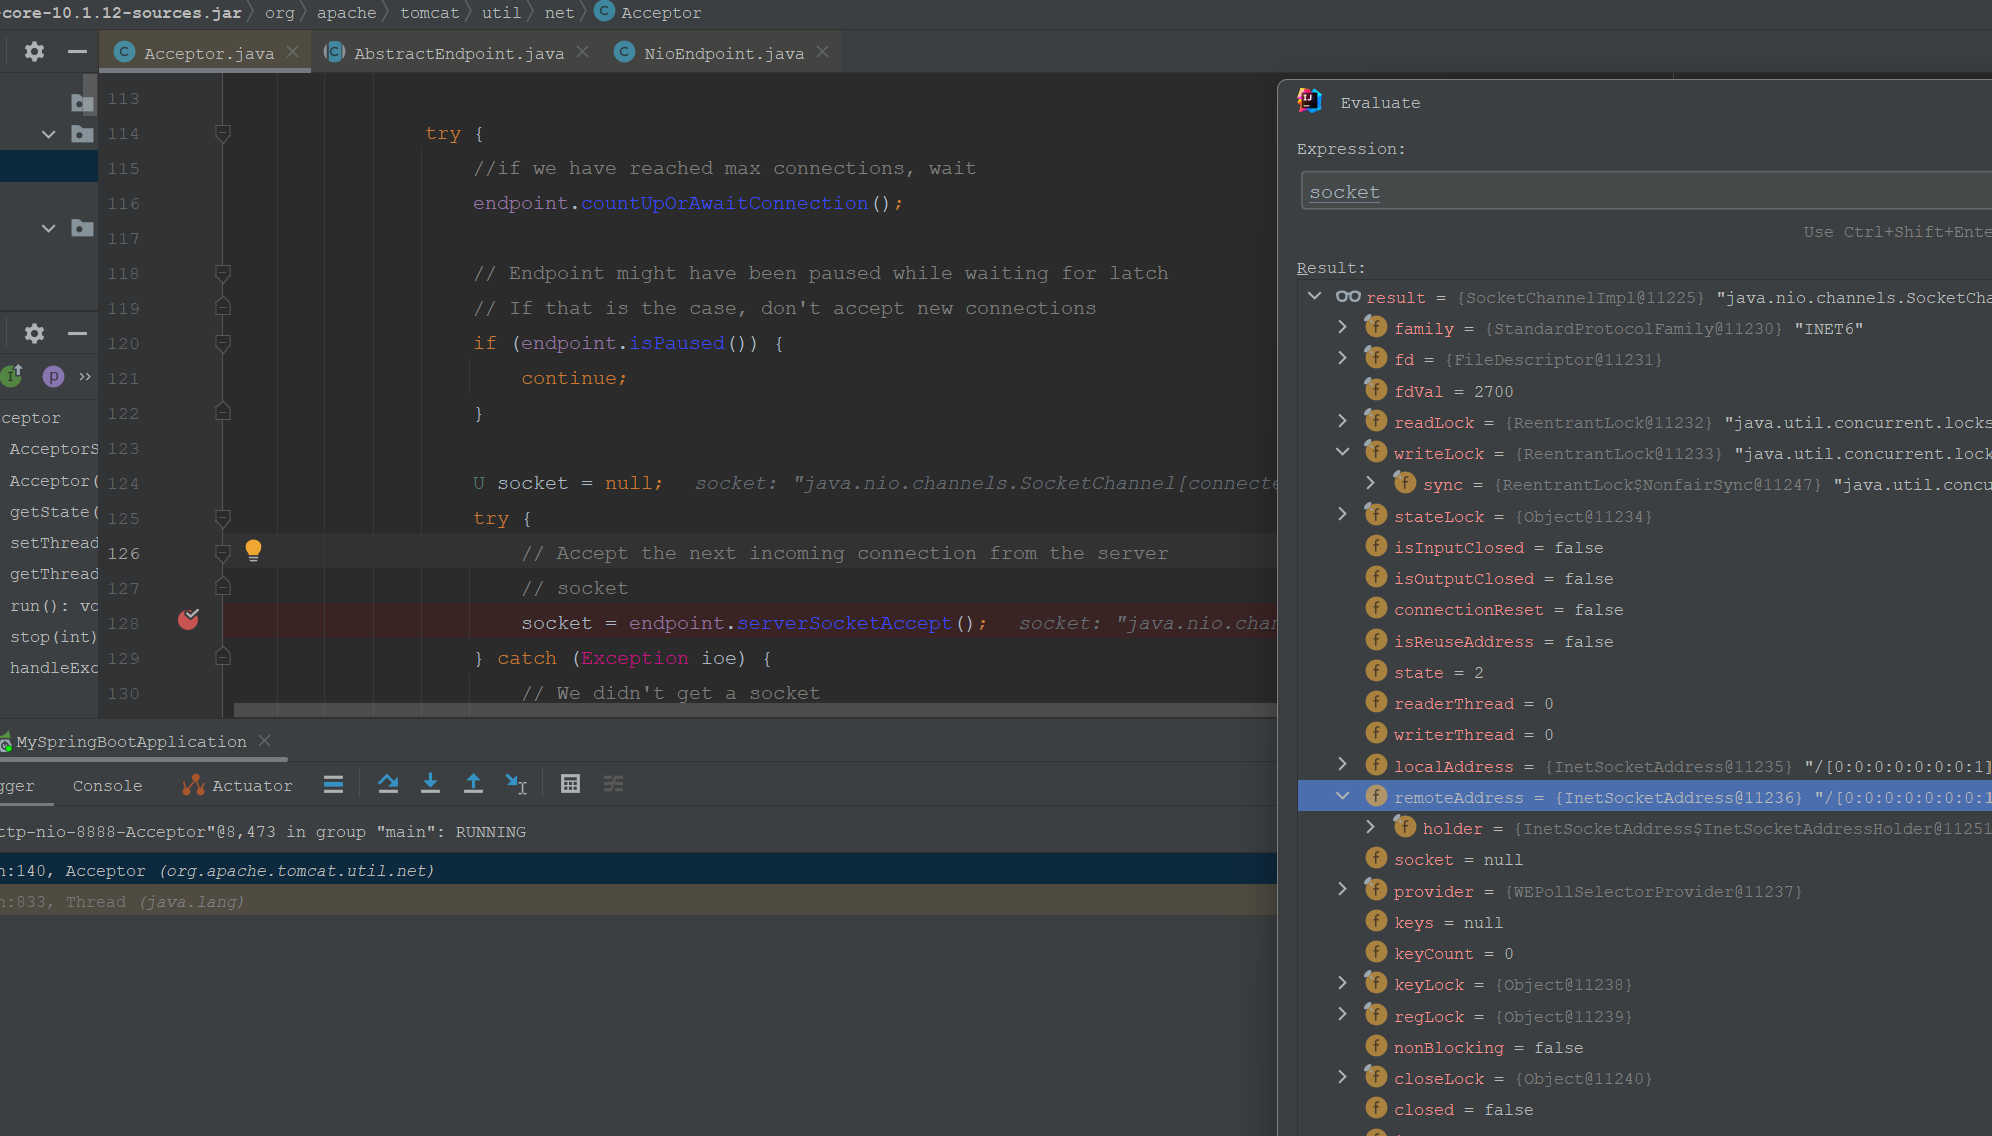Click the Step Out debugger icon
The image size is (1992, 1136).
tap(473, 784)
